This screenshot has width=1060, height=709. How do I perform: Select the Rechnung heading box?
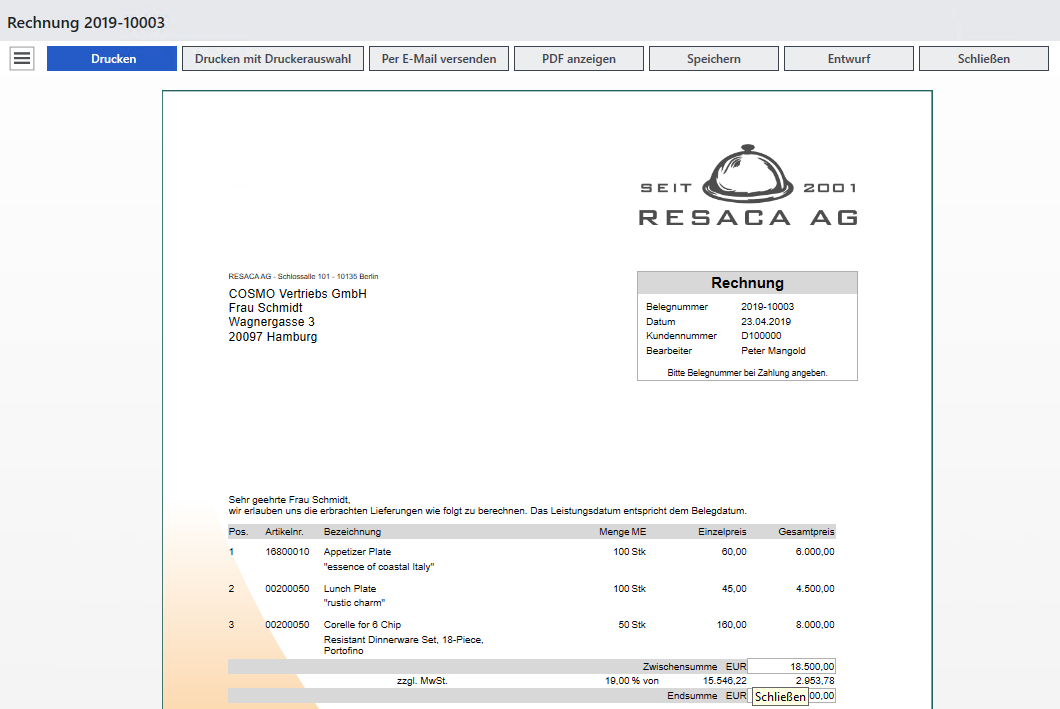747,283
